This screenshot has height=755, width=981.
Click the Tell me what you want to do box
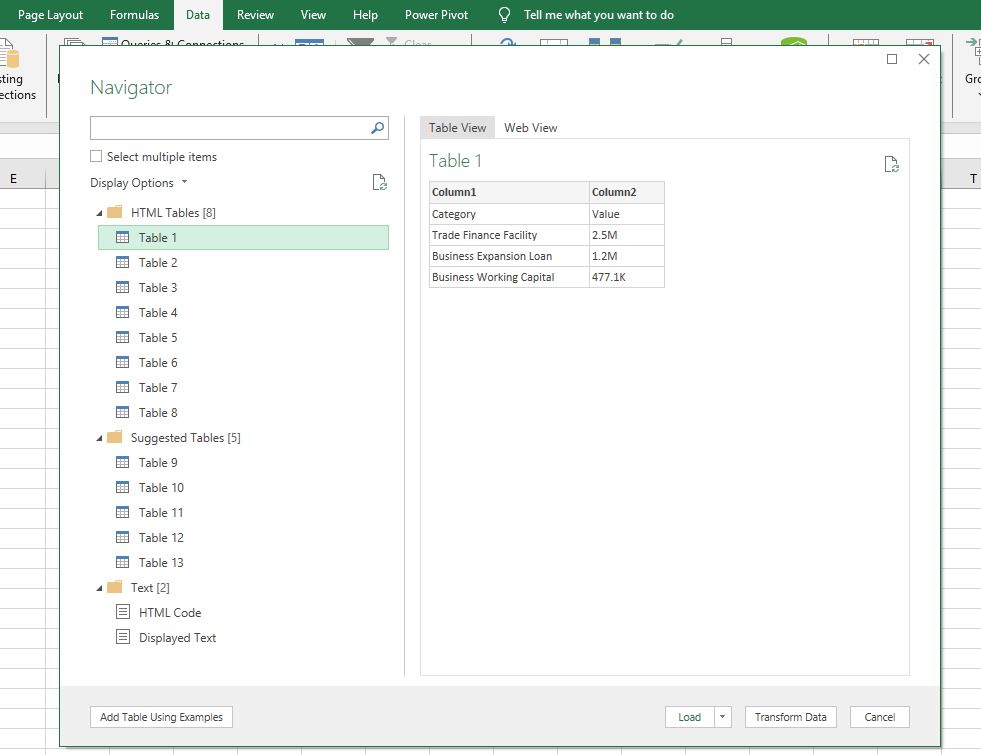click(599, 15)
